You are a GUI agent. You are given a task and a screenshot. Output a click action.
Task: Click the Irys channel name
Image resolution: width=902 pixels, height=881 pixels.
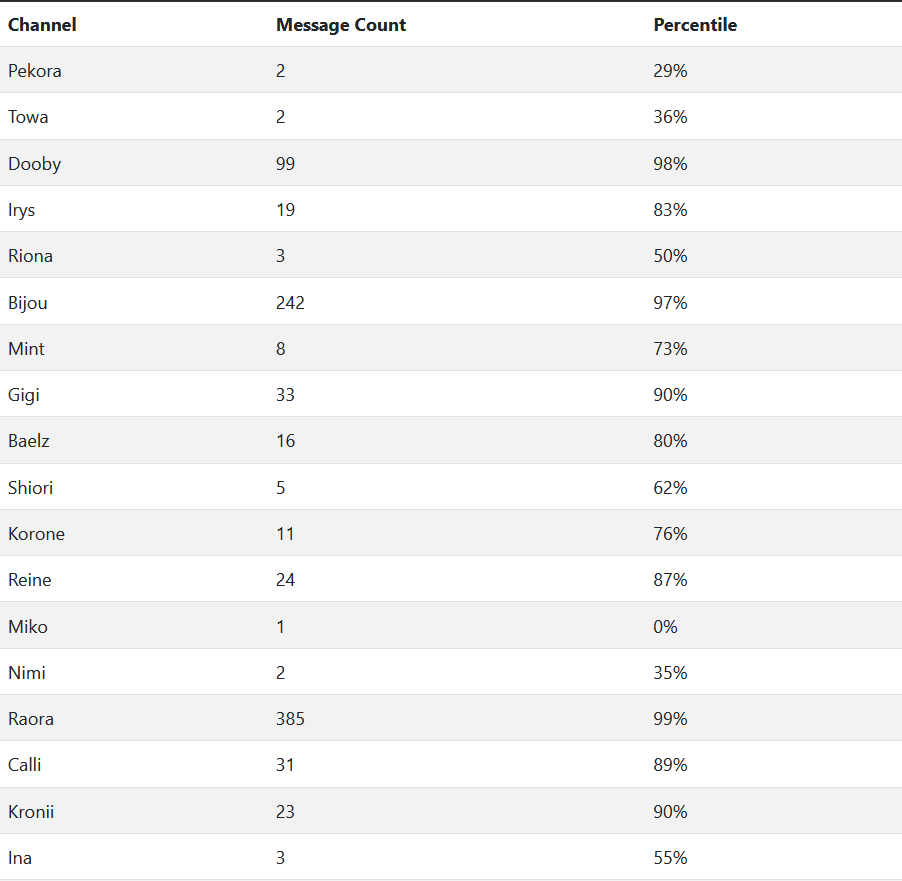22,210
